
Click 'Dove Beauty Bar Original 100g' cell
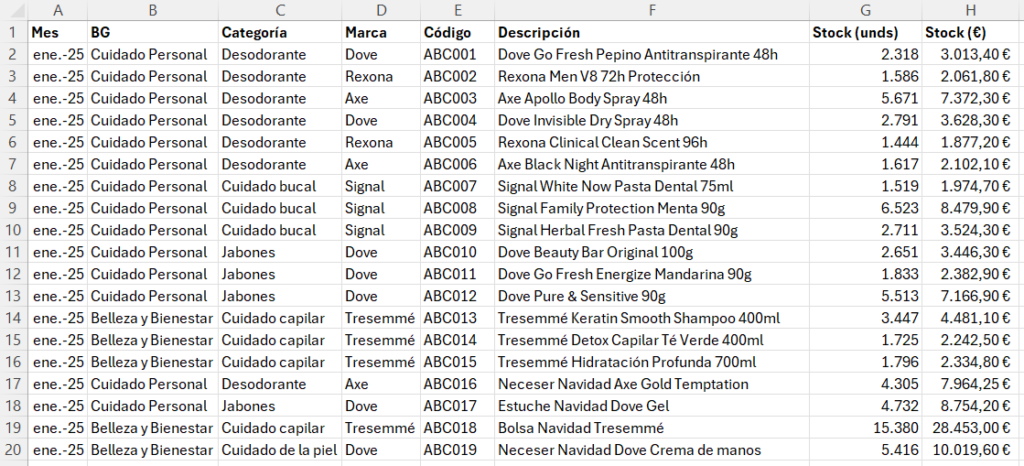click(652, 253)
